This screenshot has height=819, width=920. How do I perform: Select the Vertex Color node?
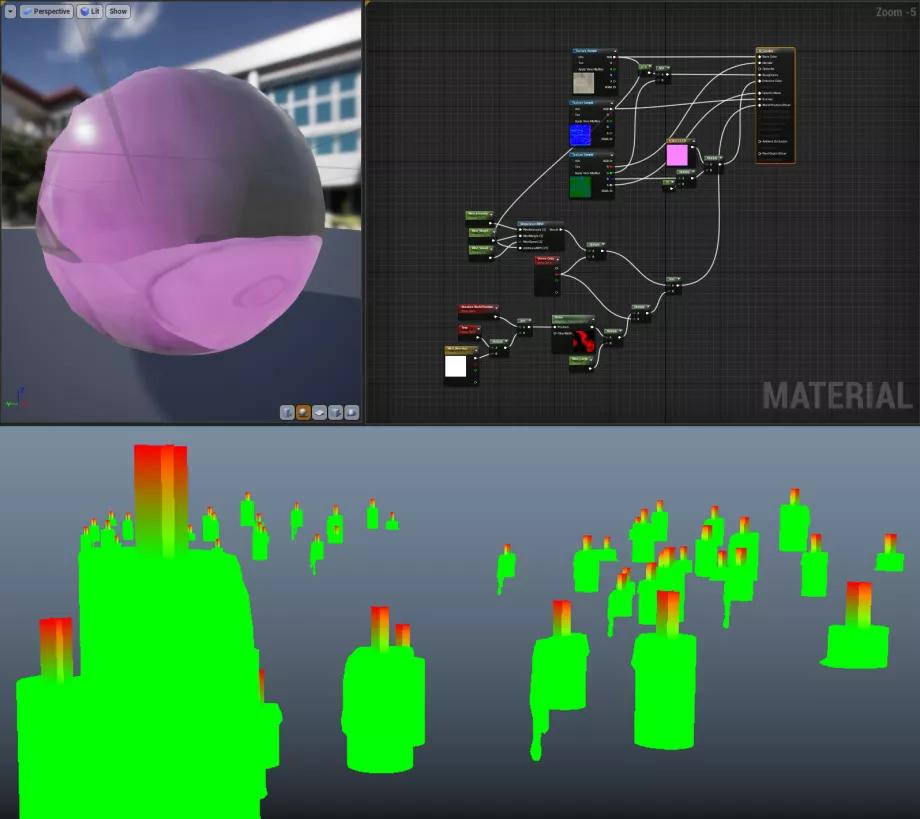coord(546,258)
